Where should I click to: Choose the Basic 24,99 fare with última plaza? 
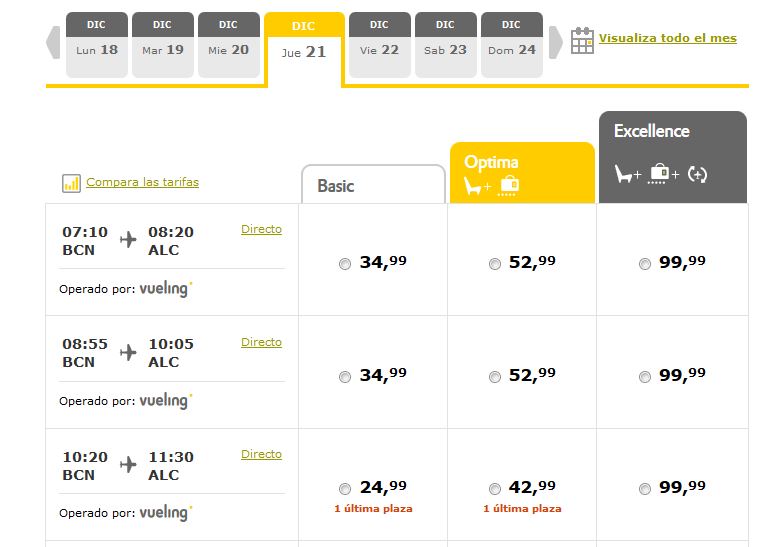[345, 489]
